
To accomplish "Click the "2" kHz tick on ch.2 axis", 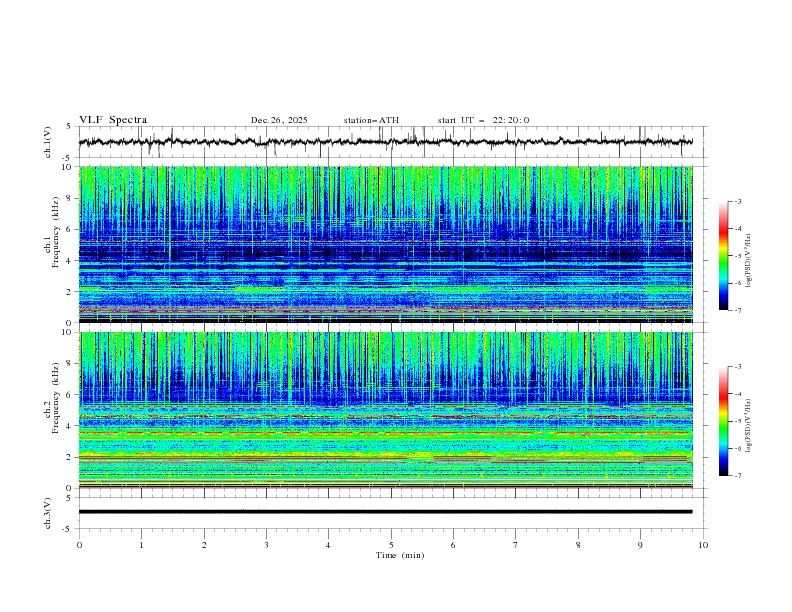I will click(x=71, y=457).
